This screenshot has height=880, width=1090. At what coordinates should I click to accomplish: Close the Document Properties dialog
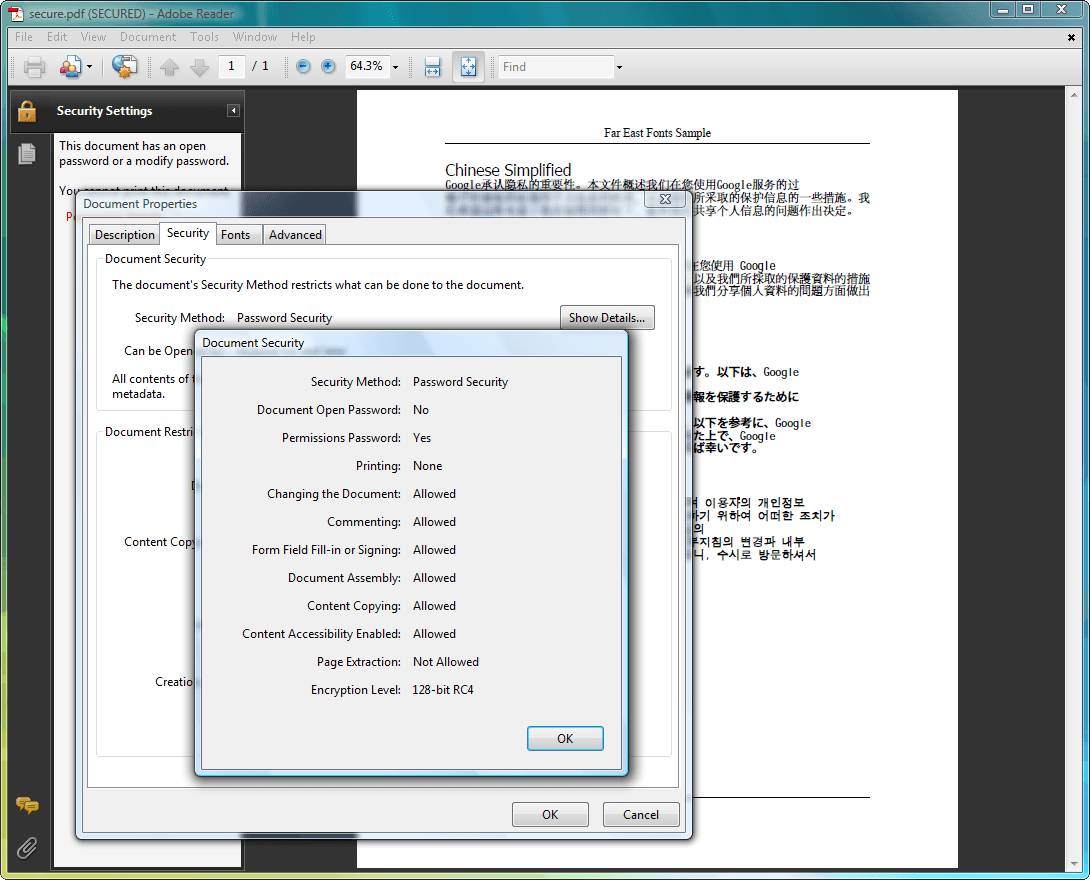[x=665, y=199]
